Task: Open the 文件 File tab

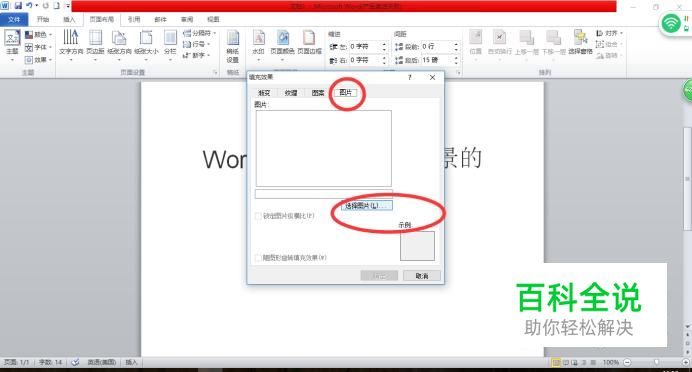Action: tap(14, 19)
